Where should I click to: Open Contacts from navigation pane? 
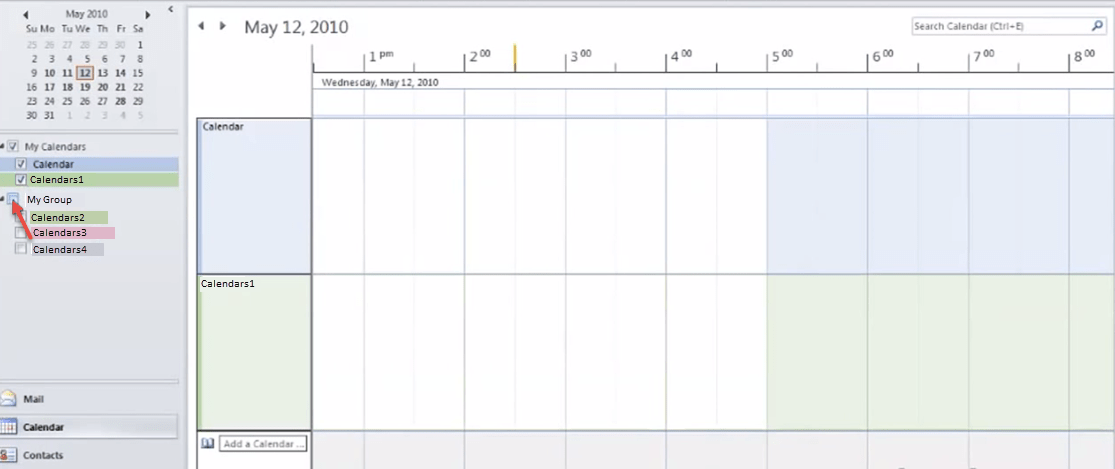9,455
